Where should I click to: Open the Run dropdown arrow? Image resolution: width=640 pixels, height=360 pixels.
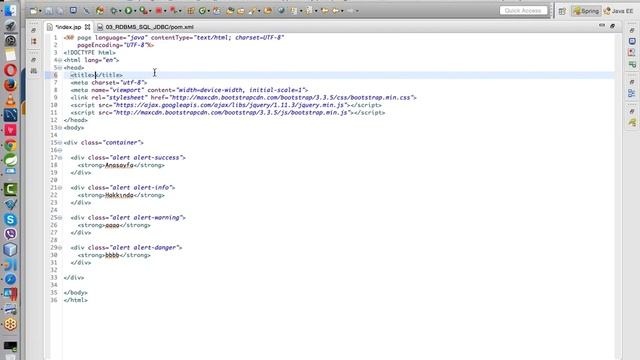(x=135, y=11)
